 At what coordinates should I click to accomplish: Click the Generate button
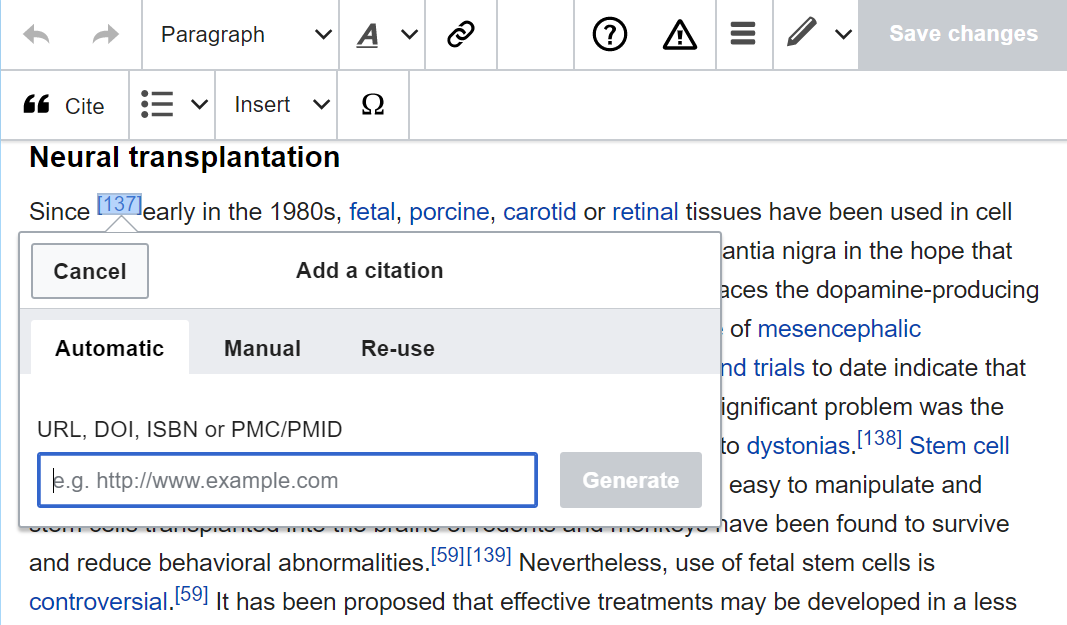coord(631,480)
